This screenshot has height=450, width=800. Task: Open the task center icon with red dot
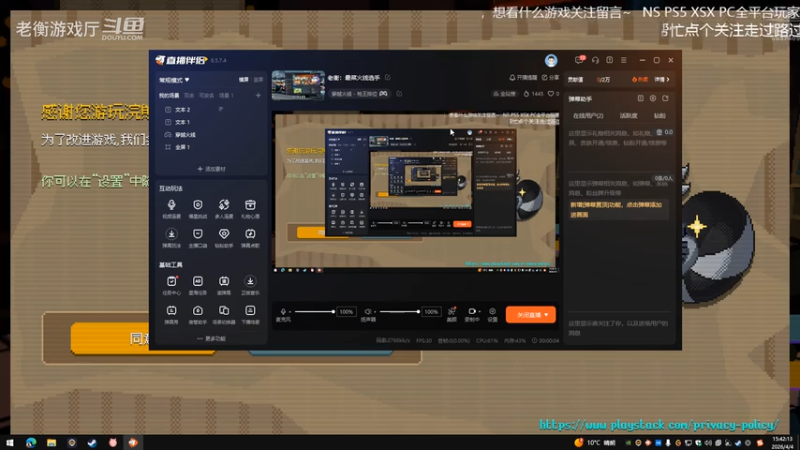[171, 281]
